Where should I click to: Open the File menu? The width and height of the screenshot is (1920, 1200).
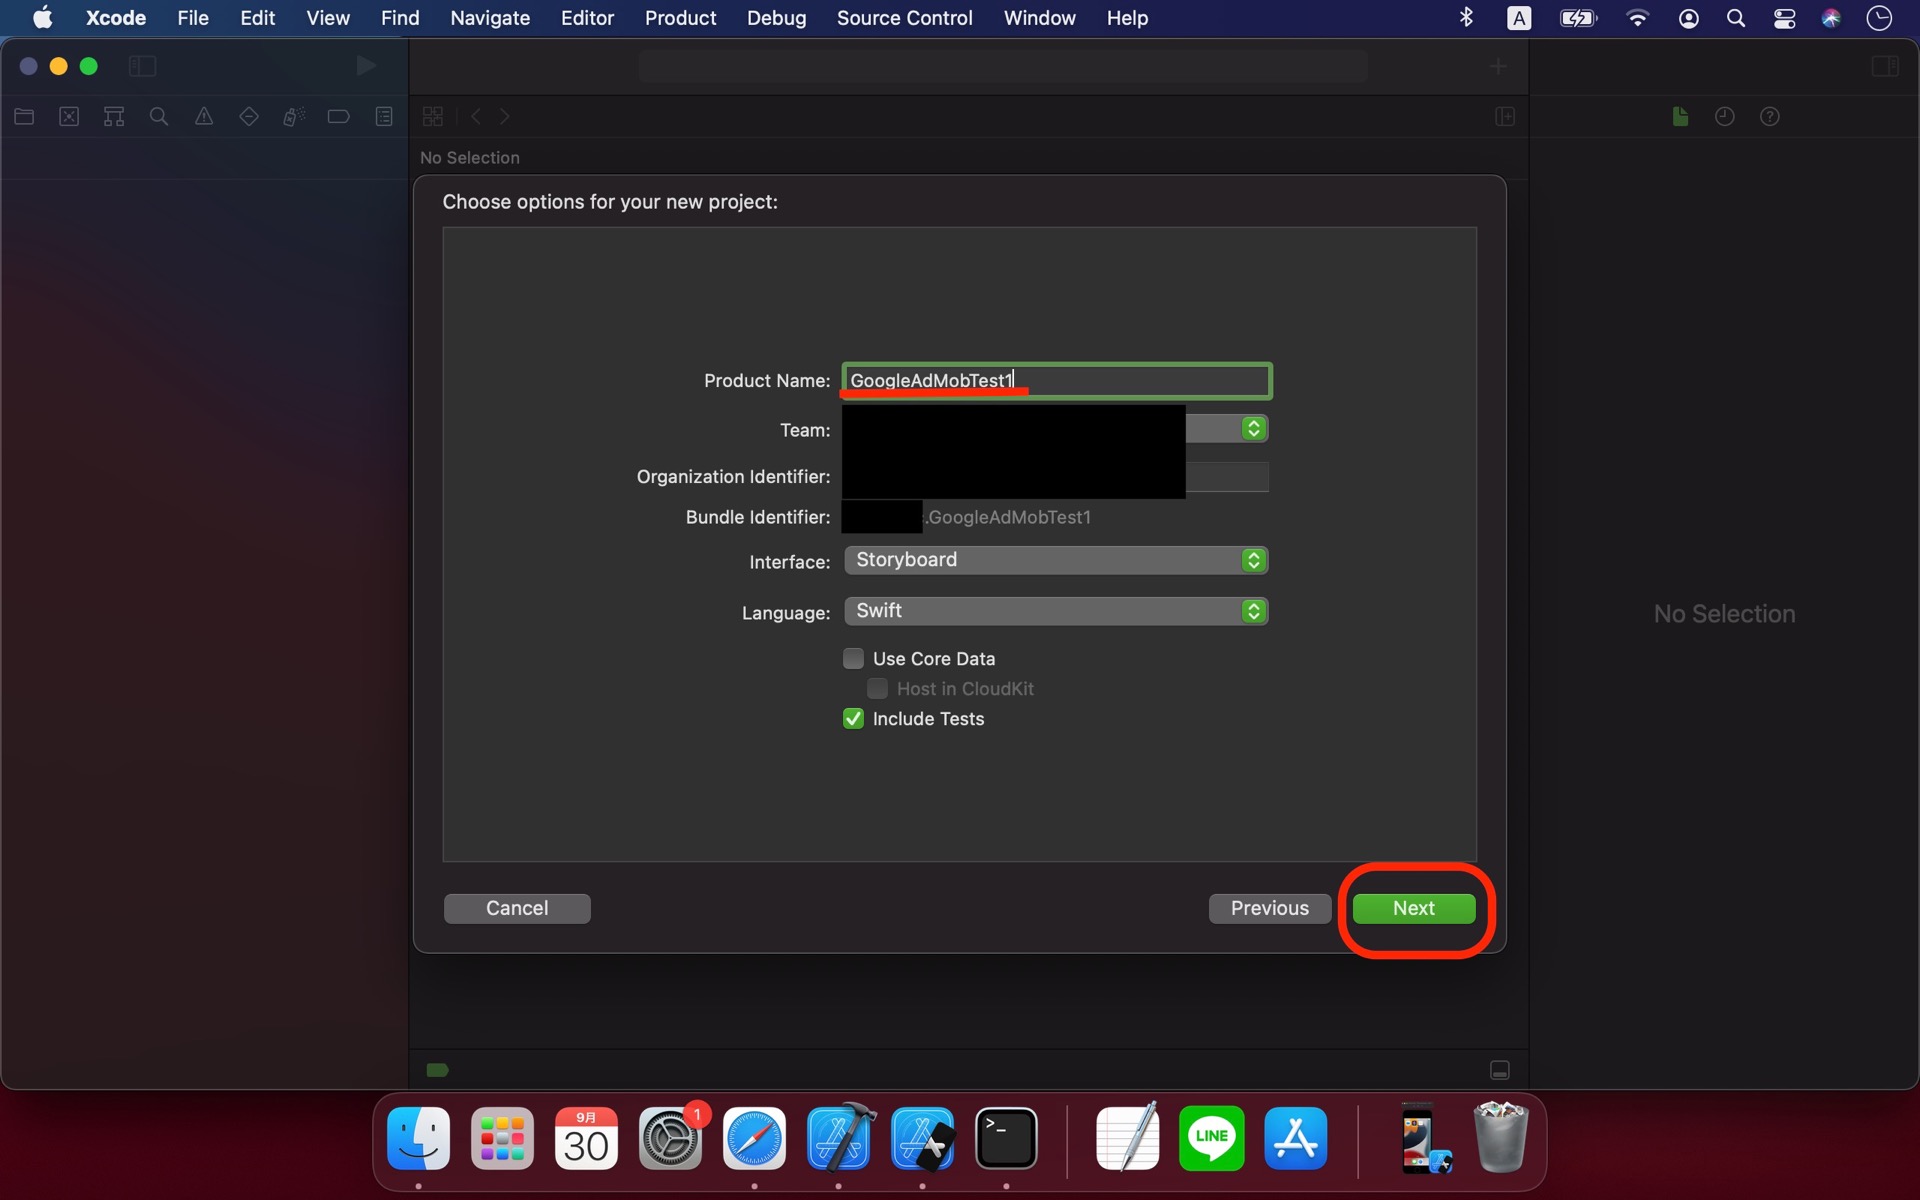[193, 18]
